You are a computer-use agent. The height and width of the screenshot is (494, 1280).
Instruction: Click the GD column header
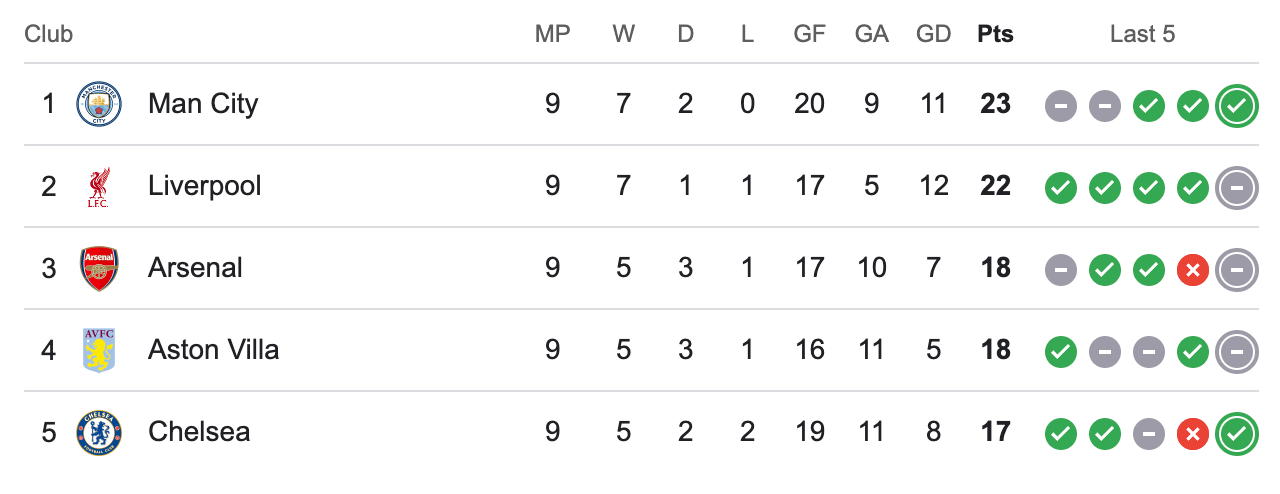point(933,34)
